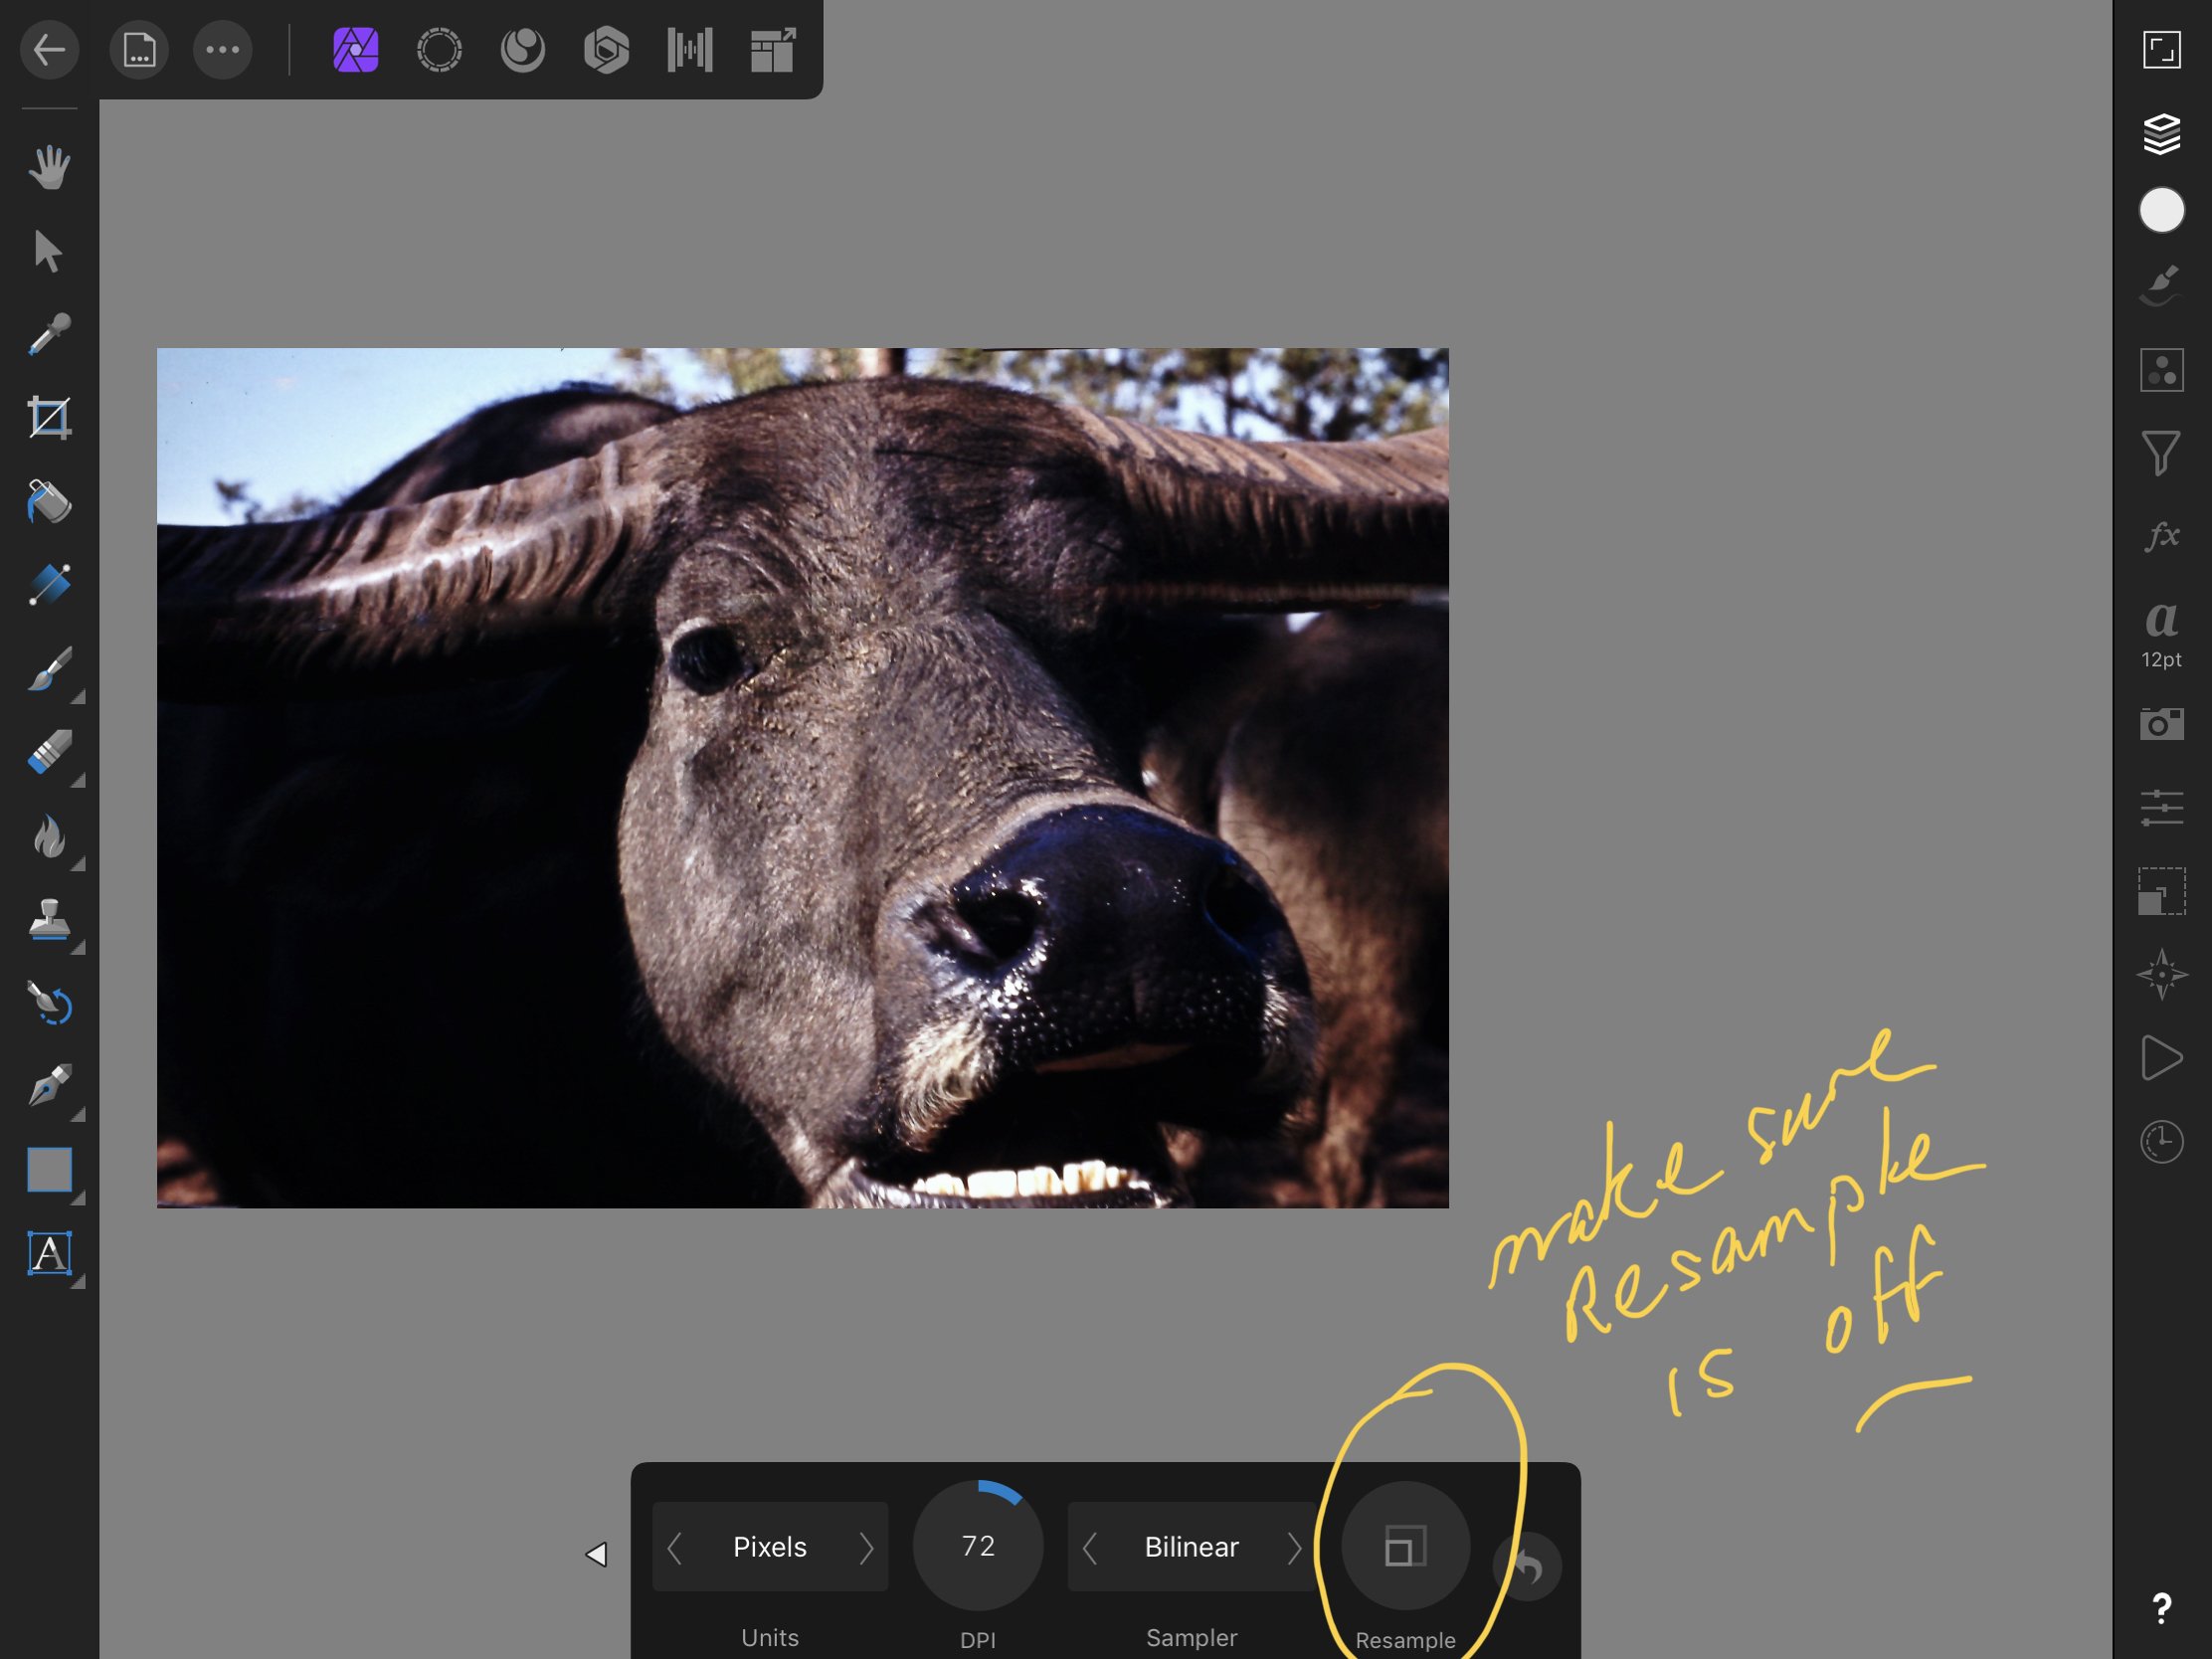Open the Document menu icon
This screenshot has height=1659, width=2212.
coord(139,49)
